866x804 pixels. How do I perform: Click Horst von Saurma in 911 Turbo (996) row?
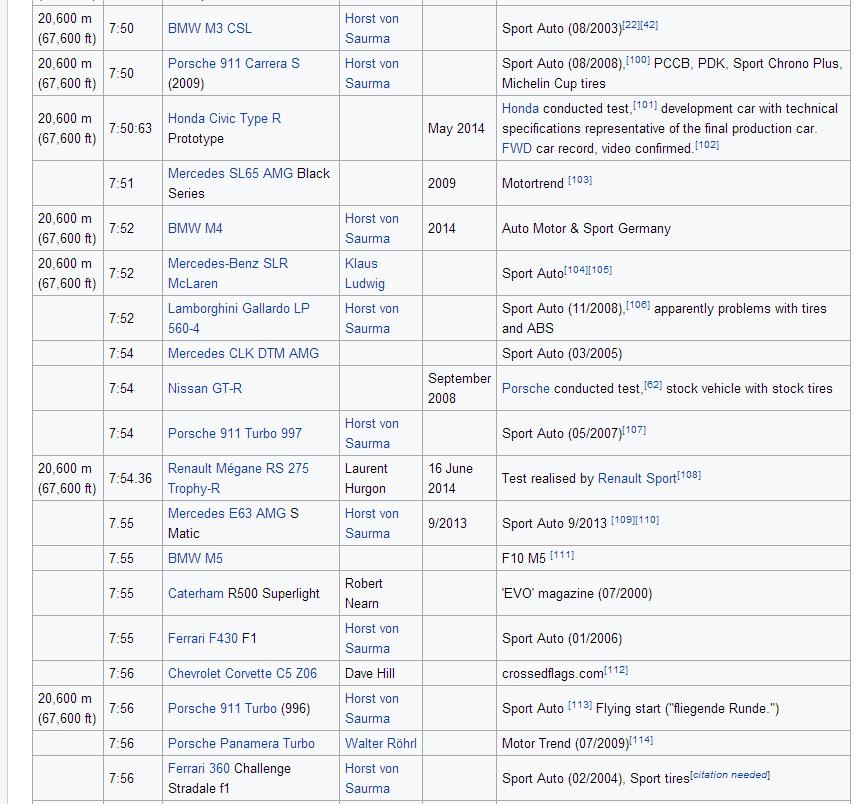[x=372, y=708]
